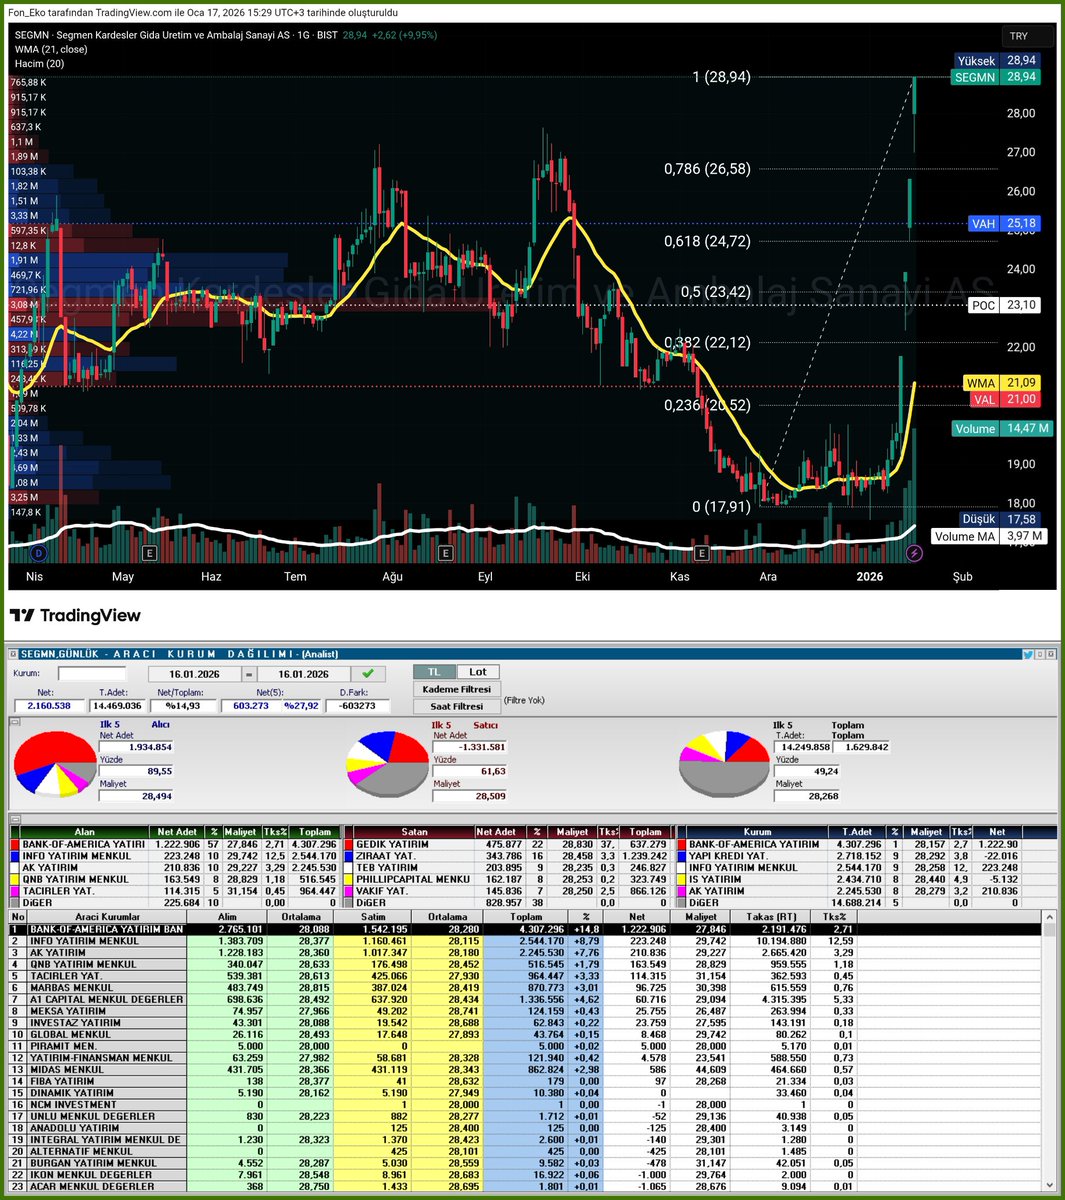
Task: Select the ACAR MENKUL DEGERLER row
Action: click(525, 1186)
